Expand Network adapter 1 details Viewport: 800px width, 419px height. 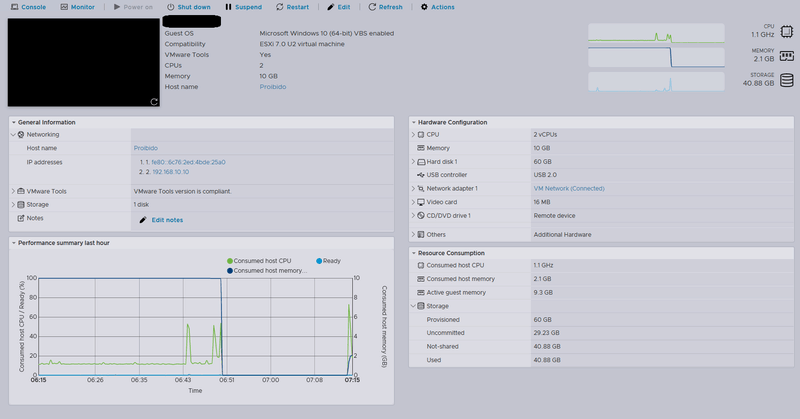click(413, 188)
